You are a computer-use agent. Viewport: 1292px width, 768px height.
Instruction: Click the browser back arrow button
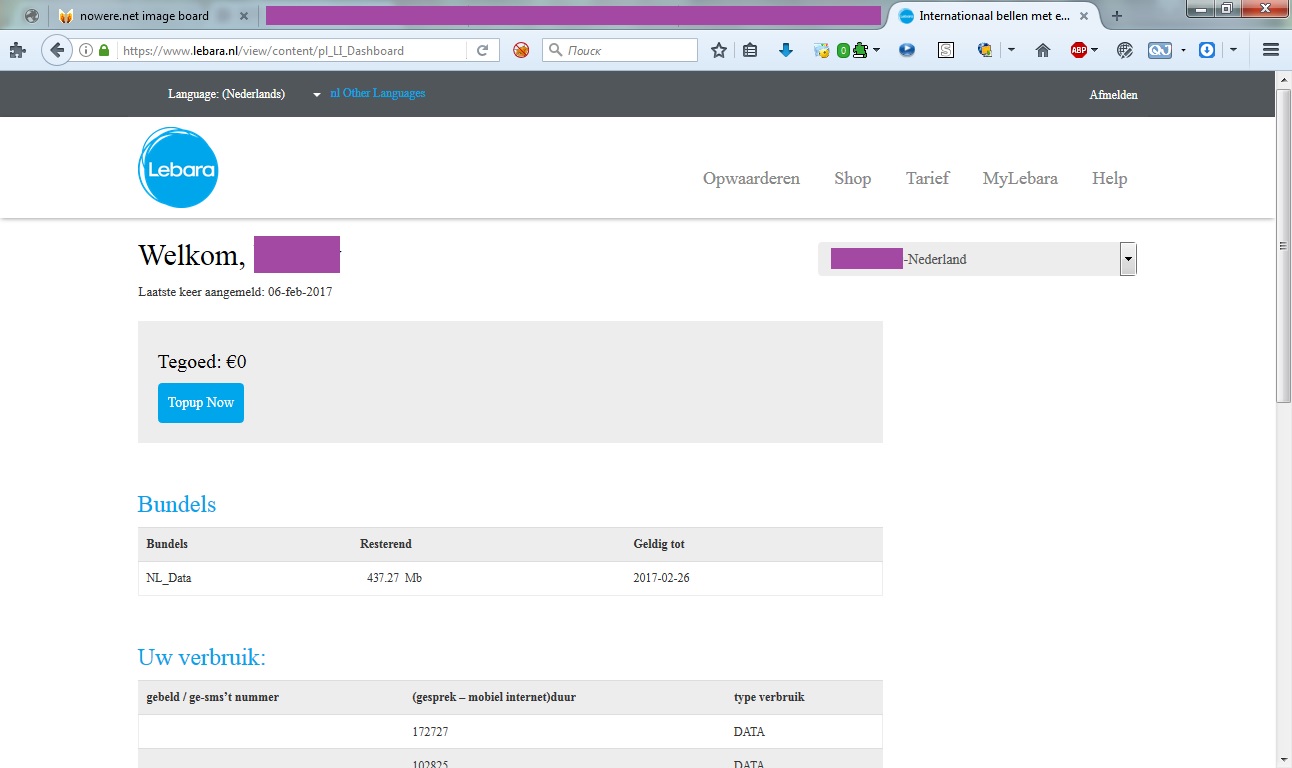(x=57, y=50)
